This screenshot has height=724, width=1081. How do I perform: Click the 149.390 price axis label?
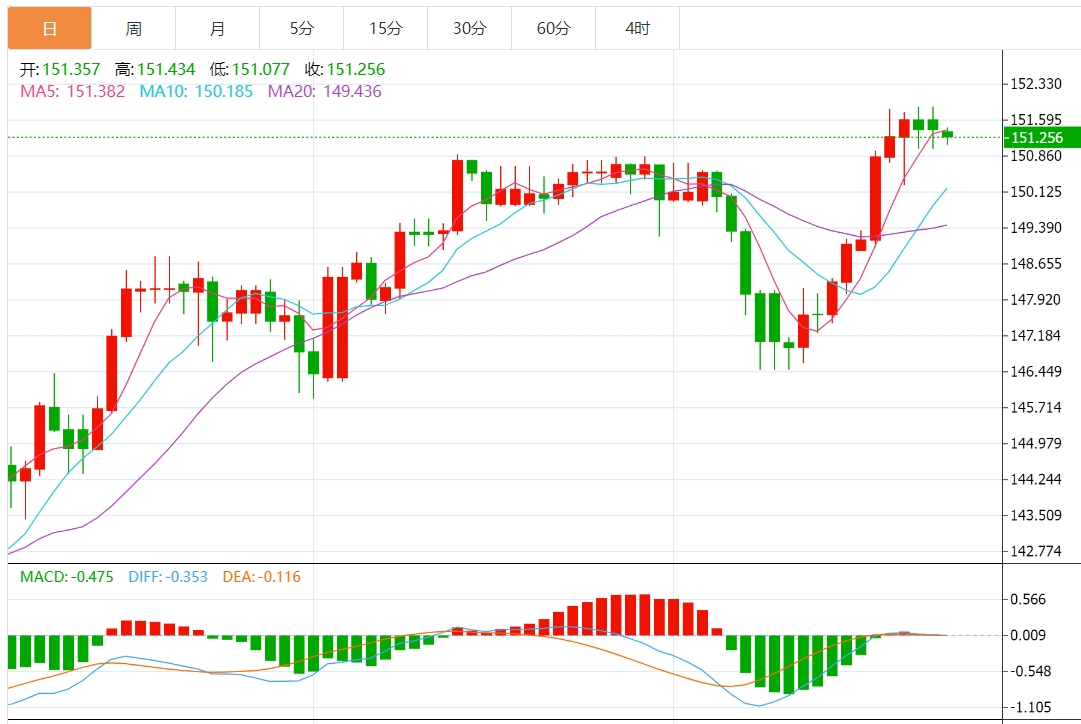pyautogui.click(x=1036, y=228)
